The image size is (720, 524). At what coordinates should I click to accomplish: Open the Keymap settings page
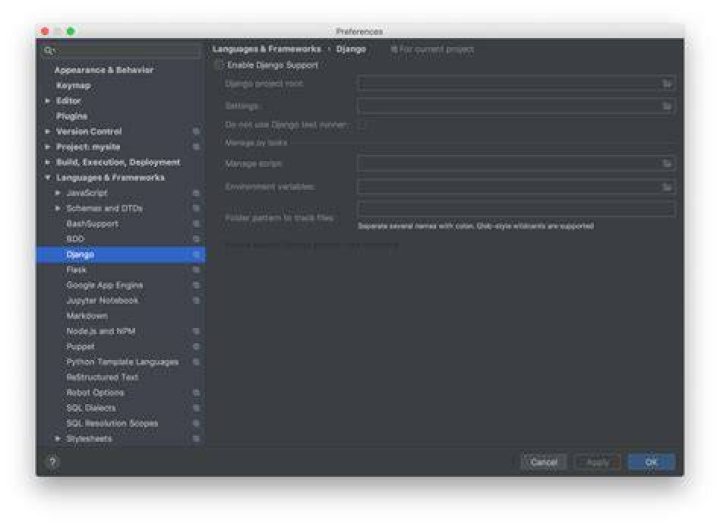pyautogui.click(x=73, y=85)
